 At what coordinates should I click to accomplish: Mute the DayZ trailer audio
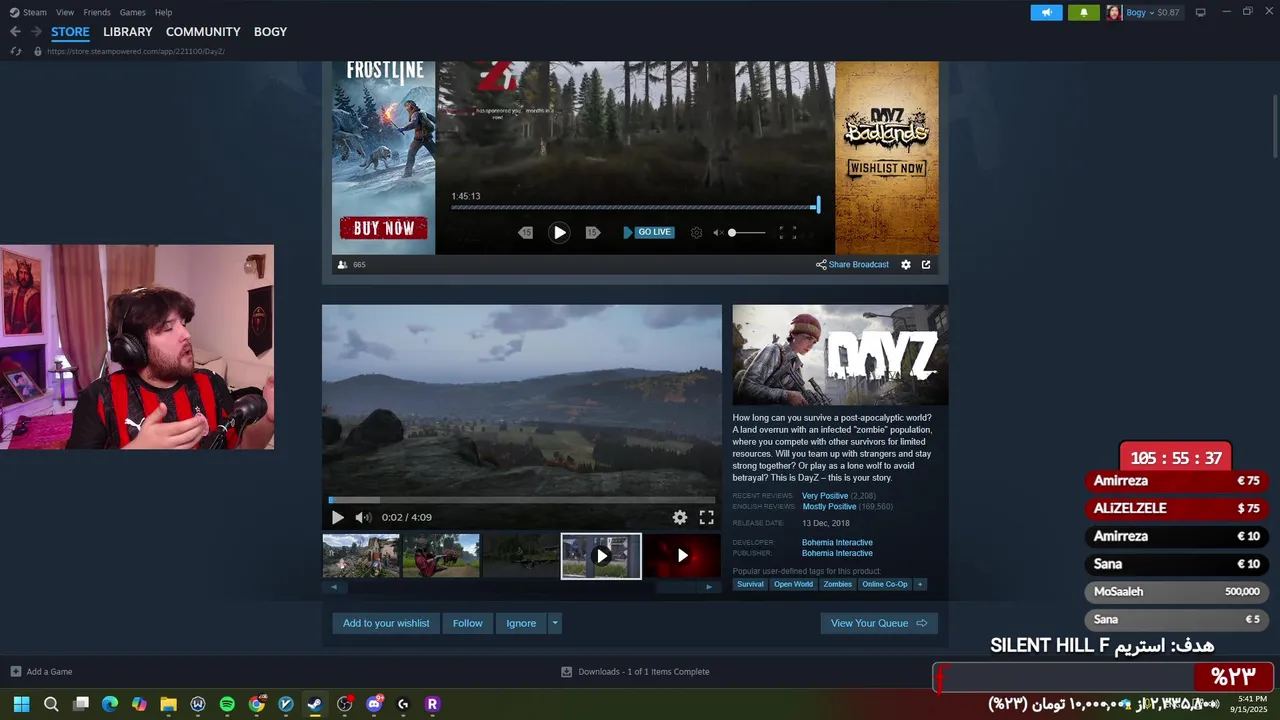tap(363, 517)
